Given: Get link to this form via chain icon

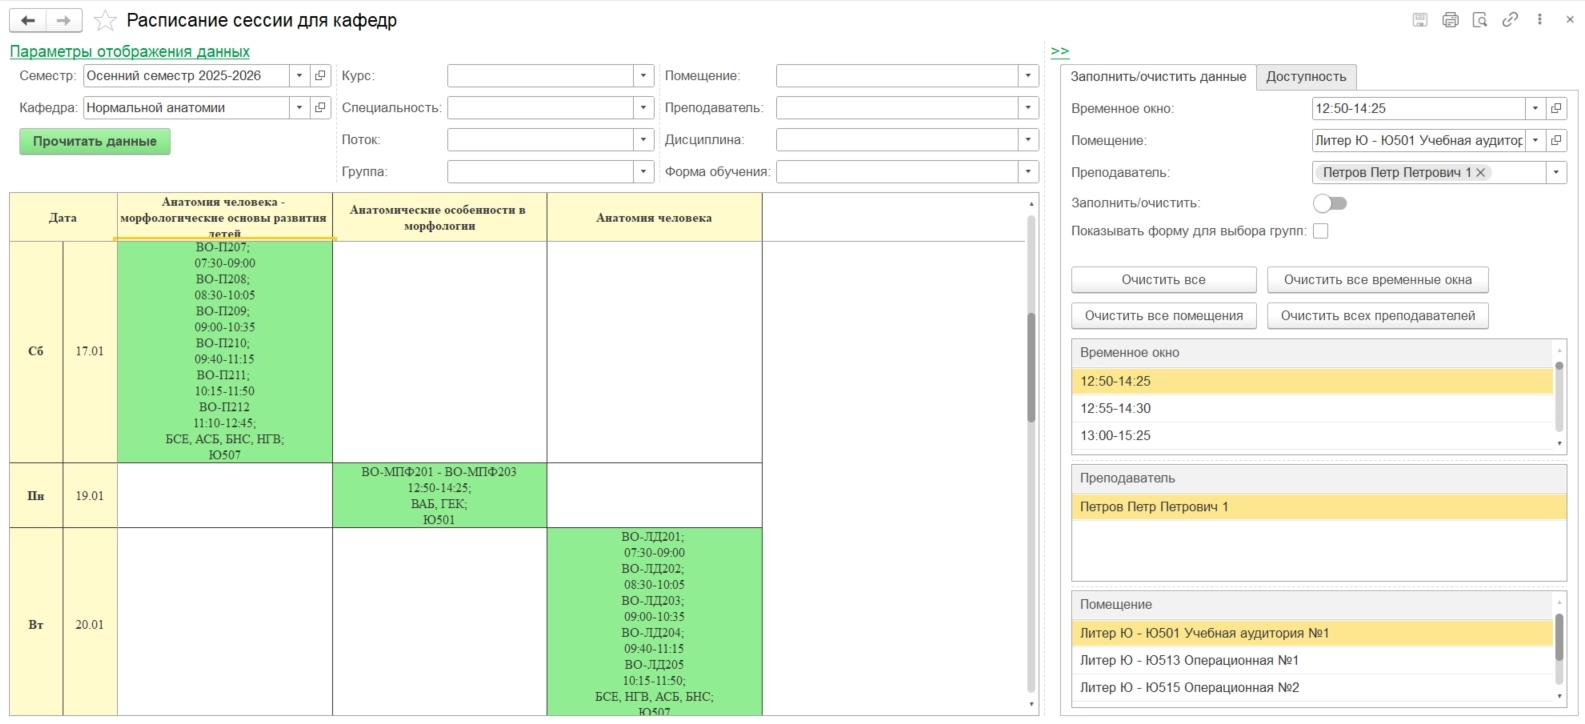Looking at the screenshot, I should pyautogui.click(x=1510, y=20).
